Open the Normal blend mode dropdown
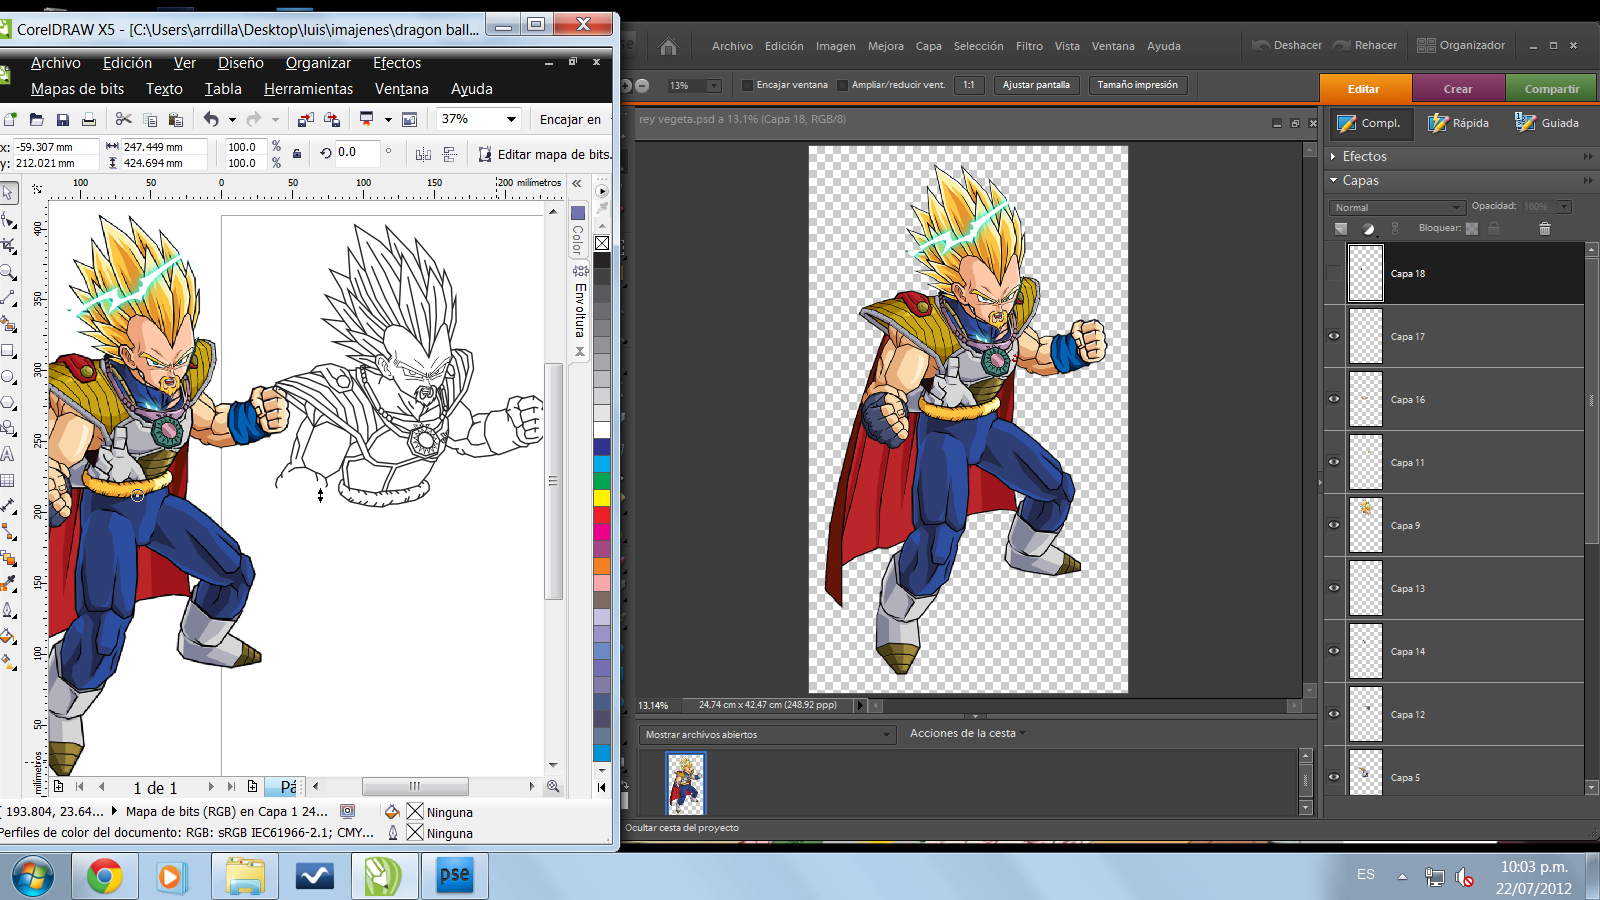Screen dimensions: 1600x900 click(1397, 207)
